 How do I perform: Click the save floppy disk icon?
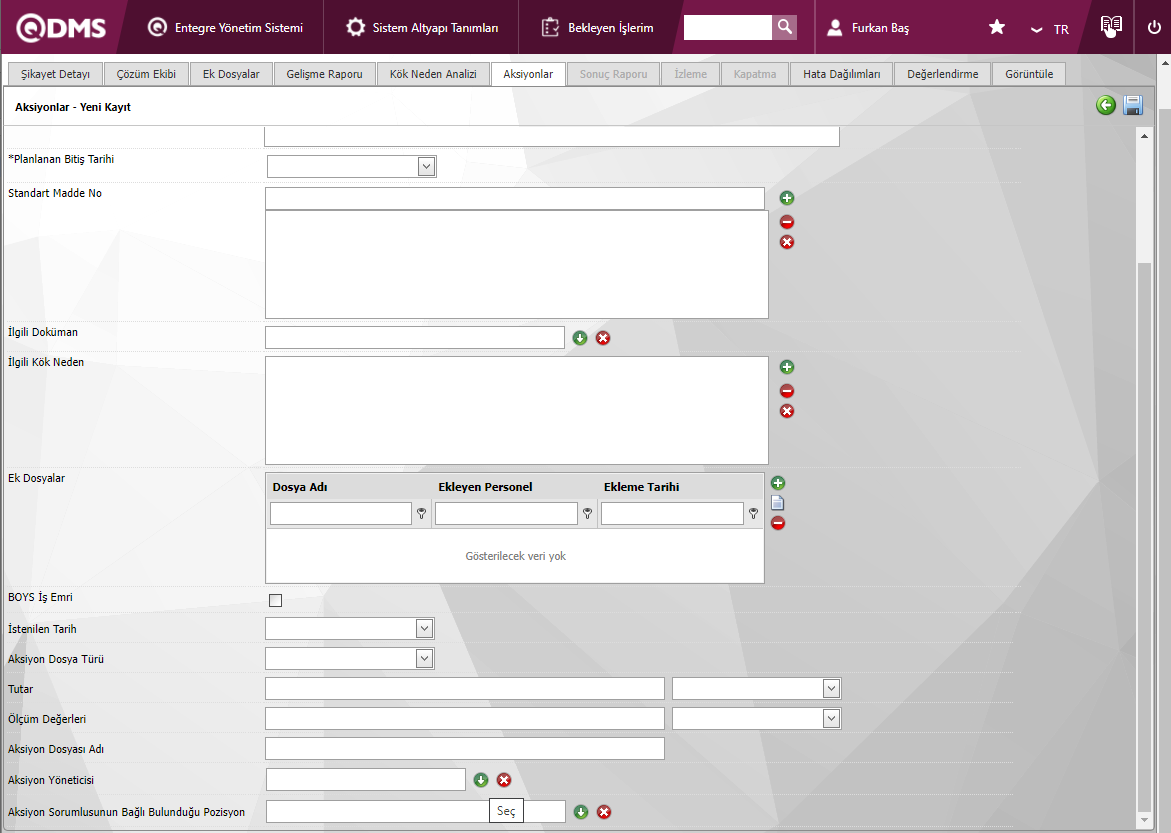1133,106
